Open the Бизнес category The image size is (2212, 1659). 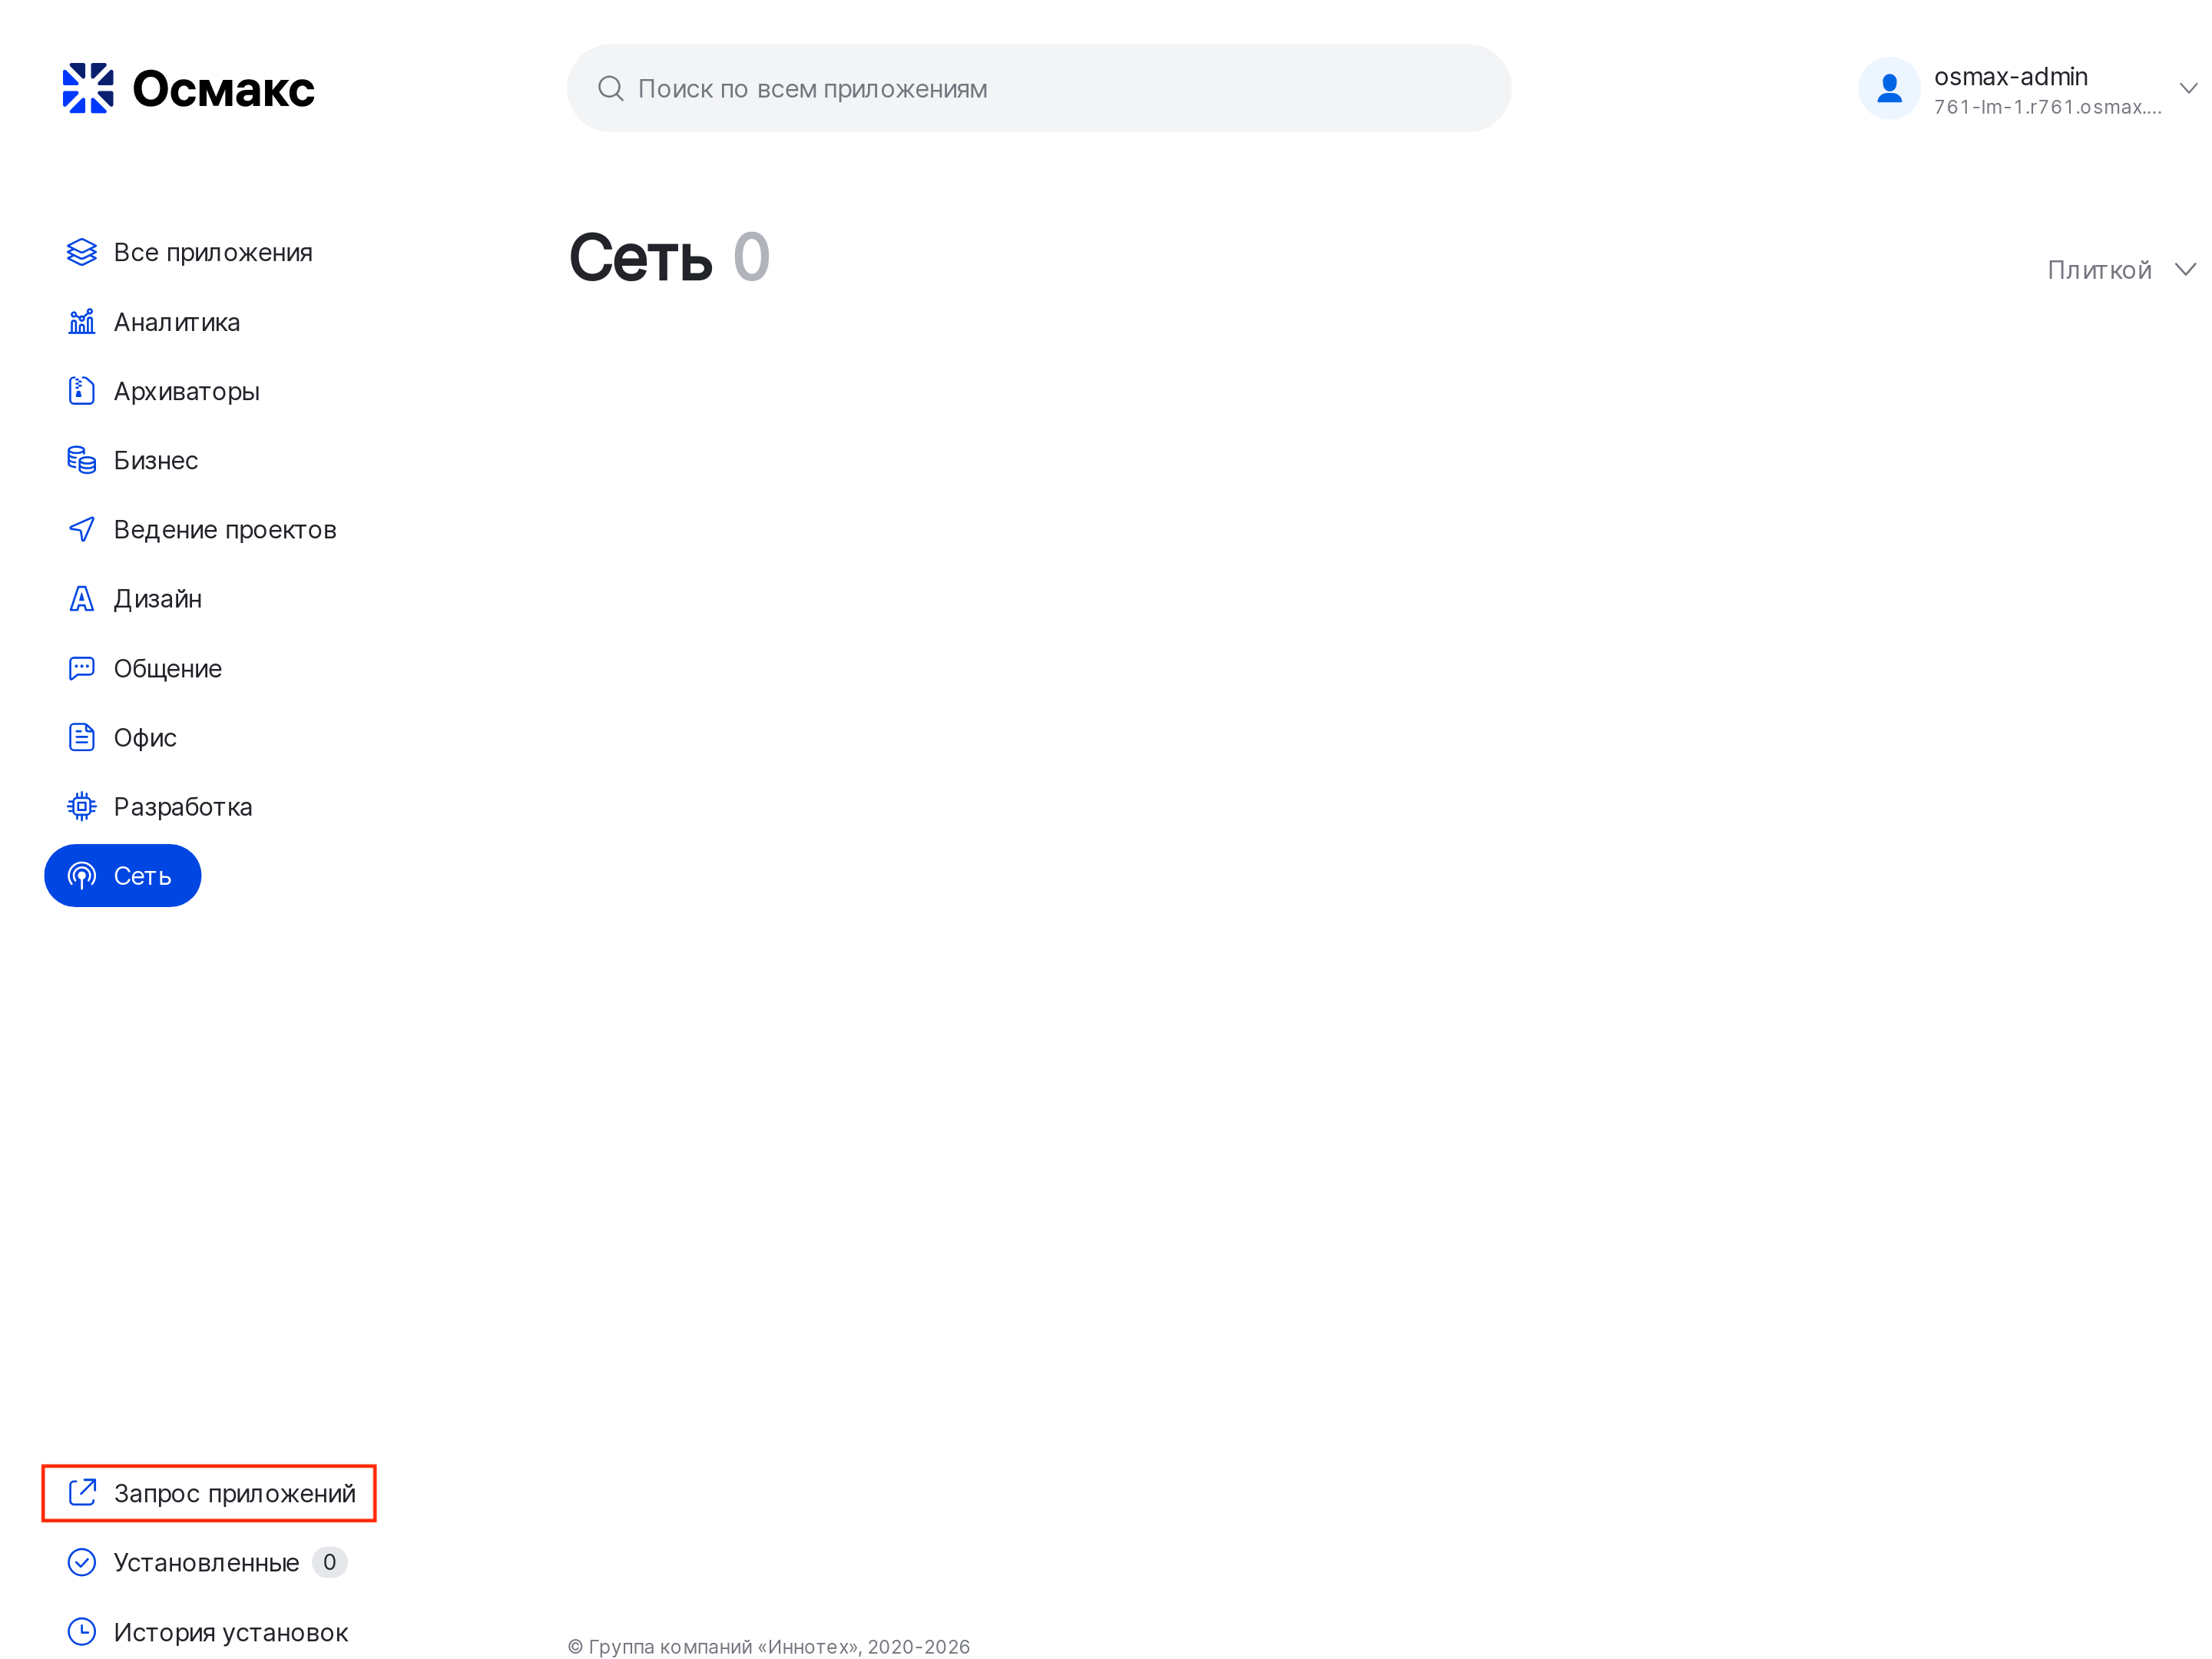point(133,460)
